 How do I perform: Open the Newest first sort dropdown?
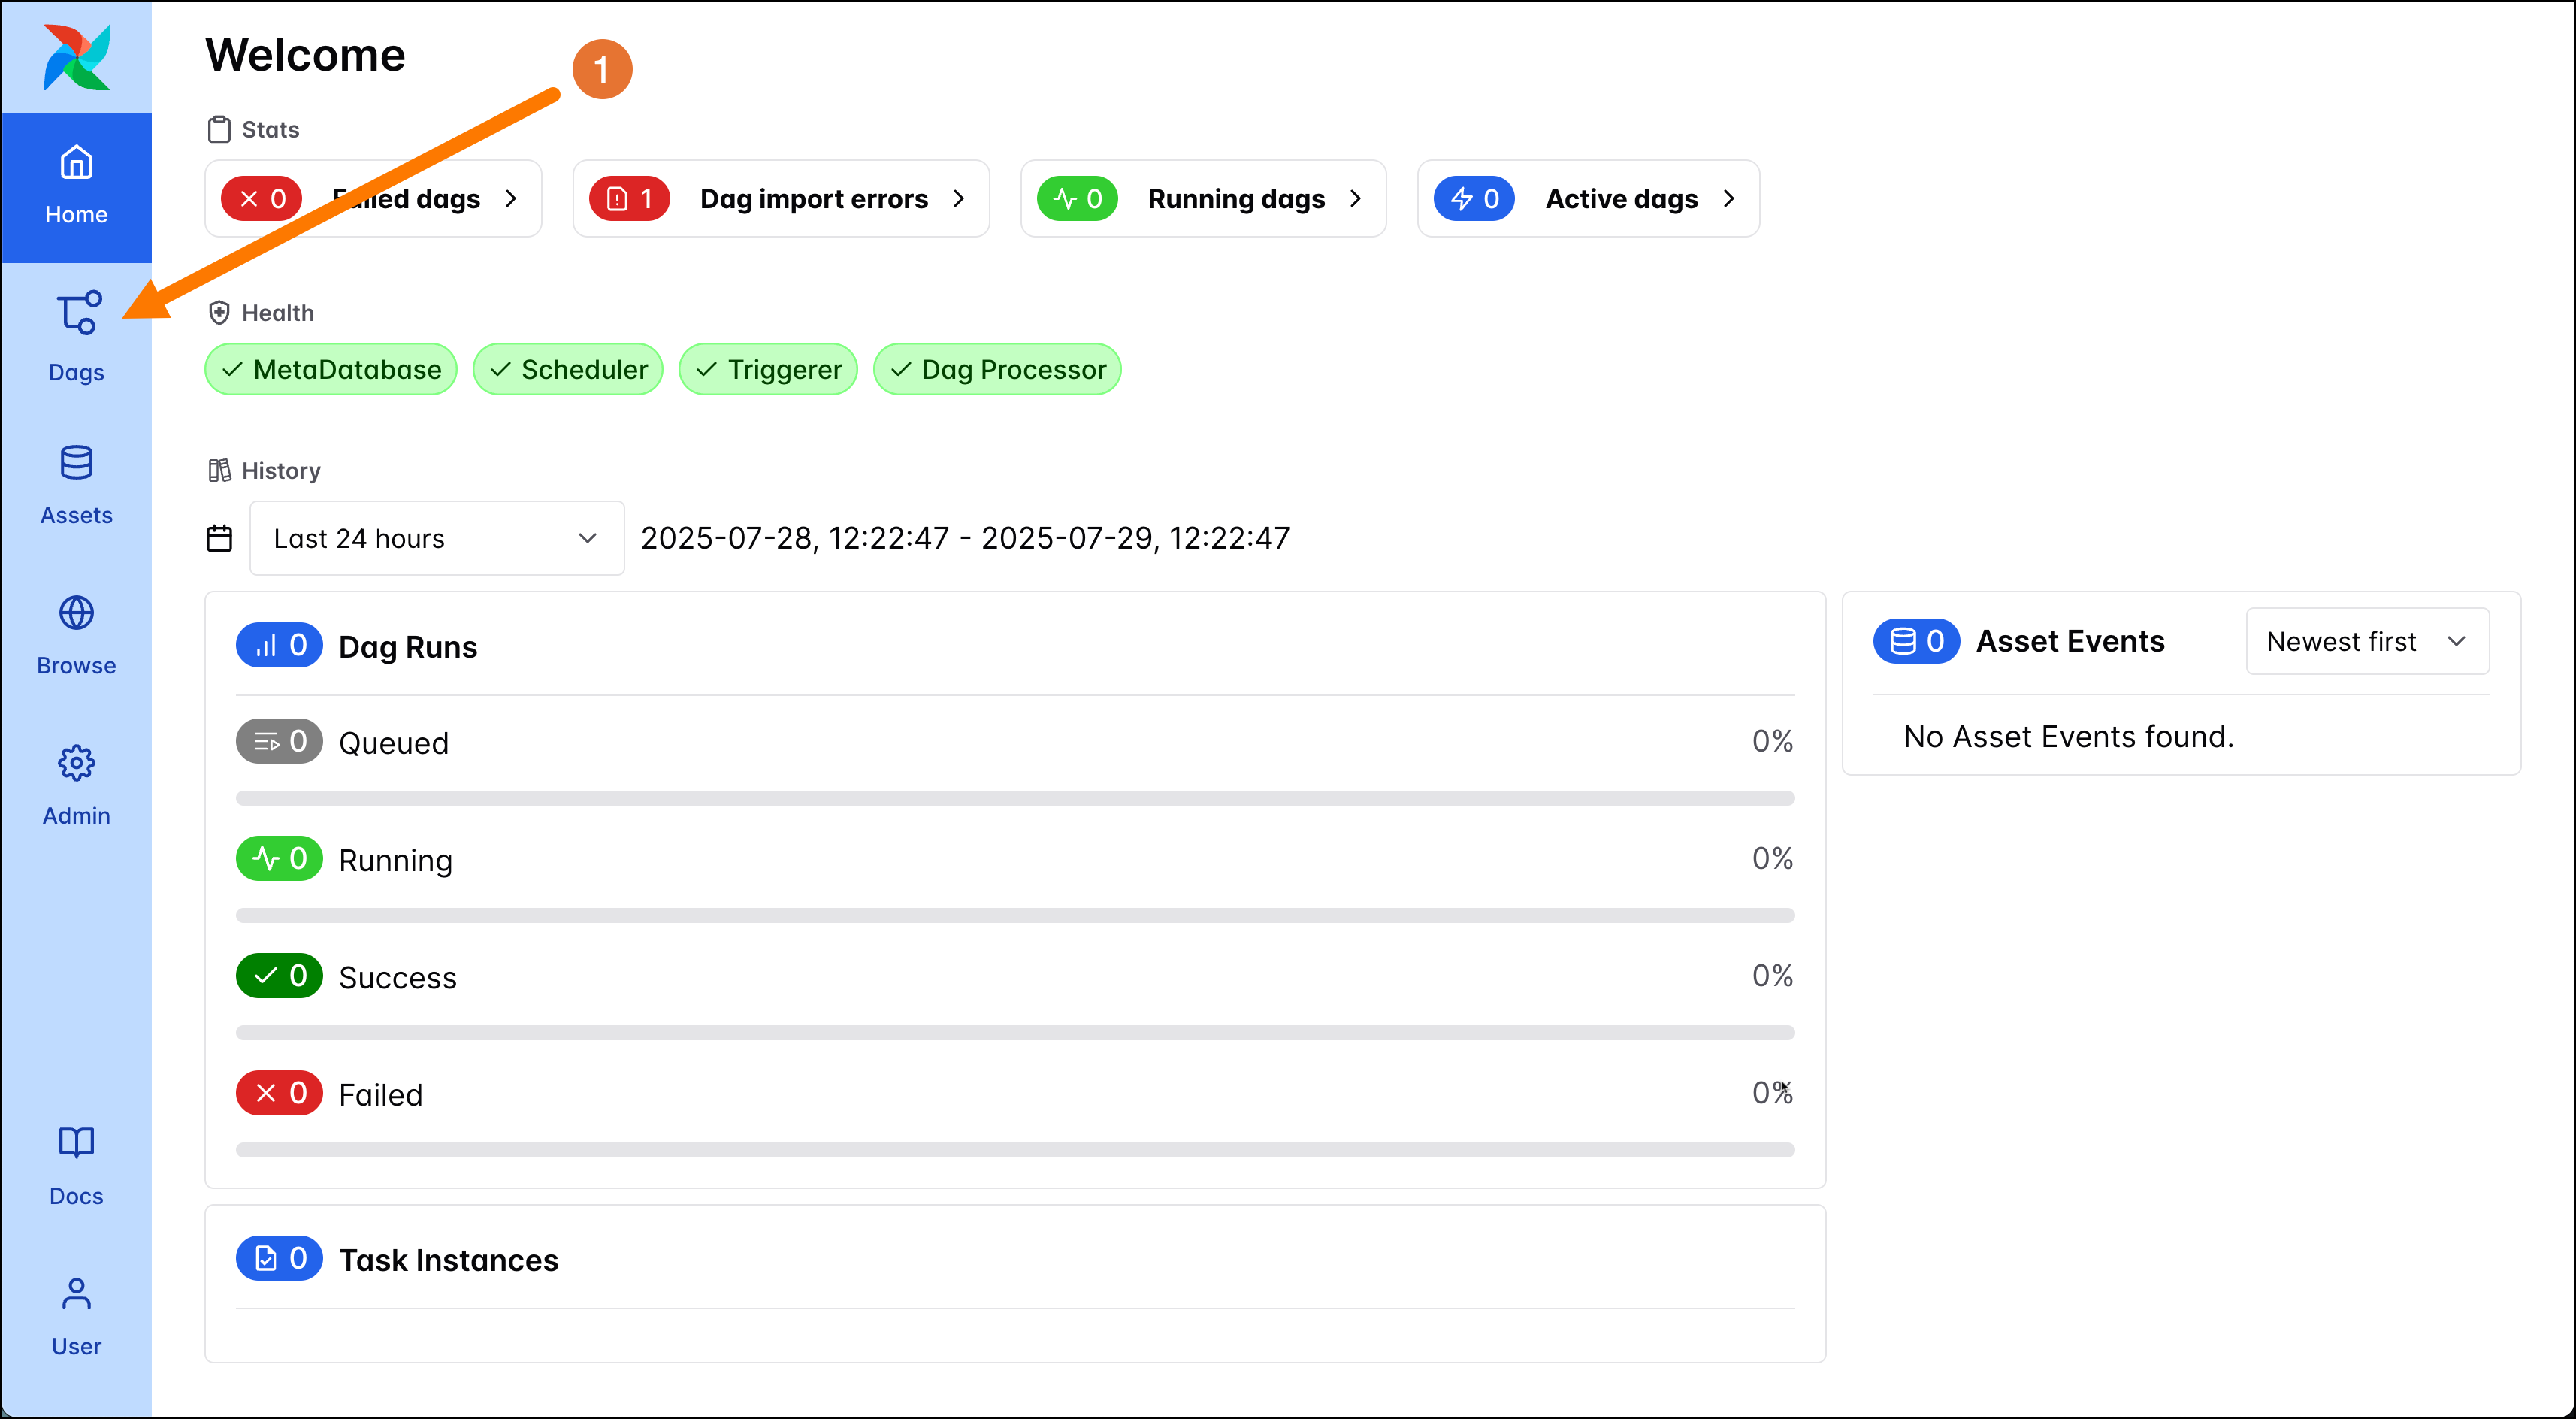click(2366, 641)
